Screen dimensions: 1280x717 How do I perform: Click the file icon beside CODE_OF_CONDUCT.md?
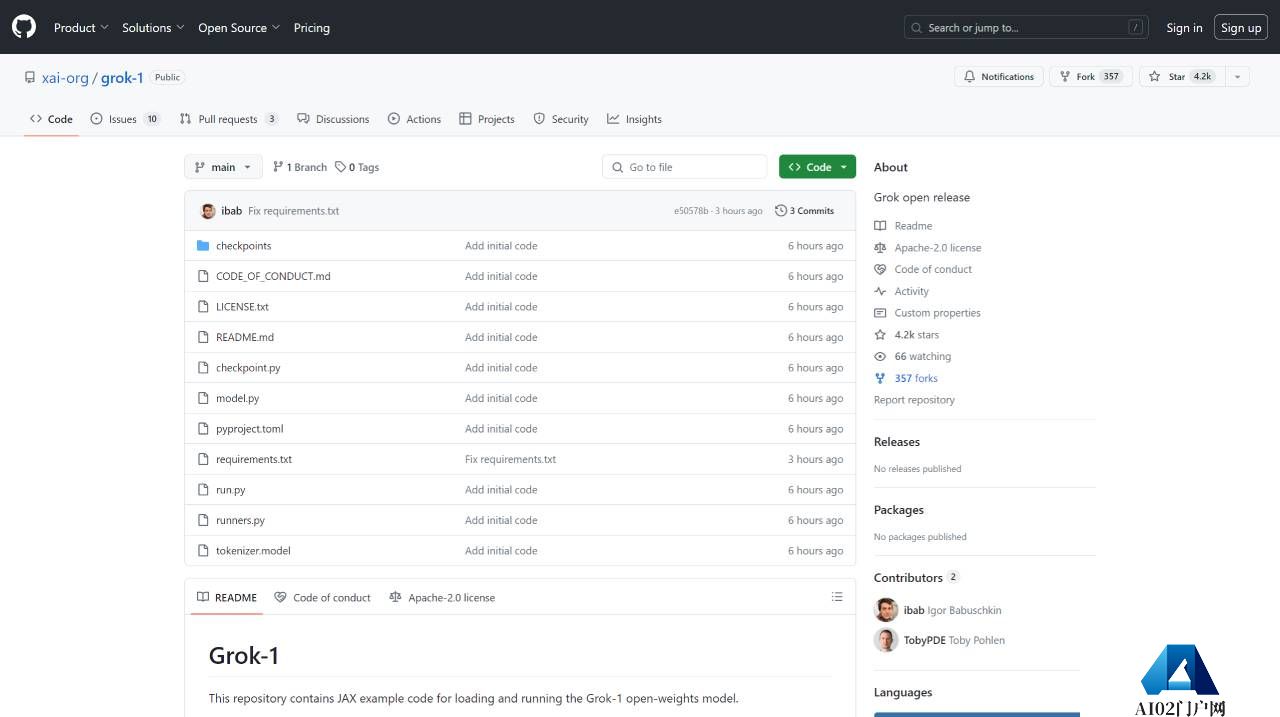(x=203, y=276)
